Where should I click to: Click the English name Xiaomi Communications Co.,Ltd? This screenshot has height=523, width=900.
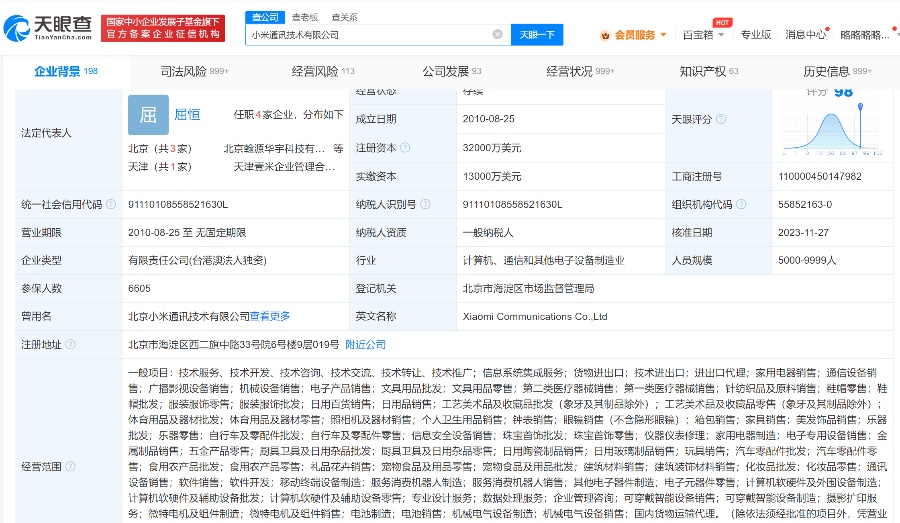(535, 316)
